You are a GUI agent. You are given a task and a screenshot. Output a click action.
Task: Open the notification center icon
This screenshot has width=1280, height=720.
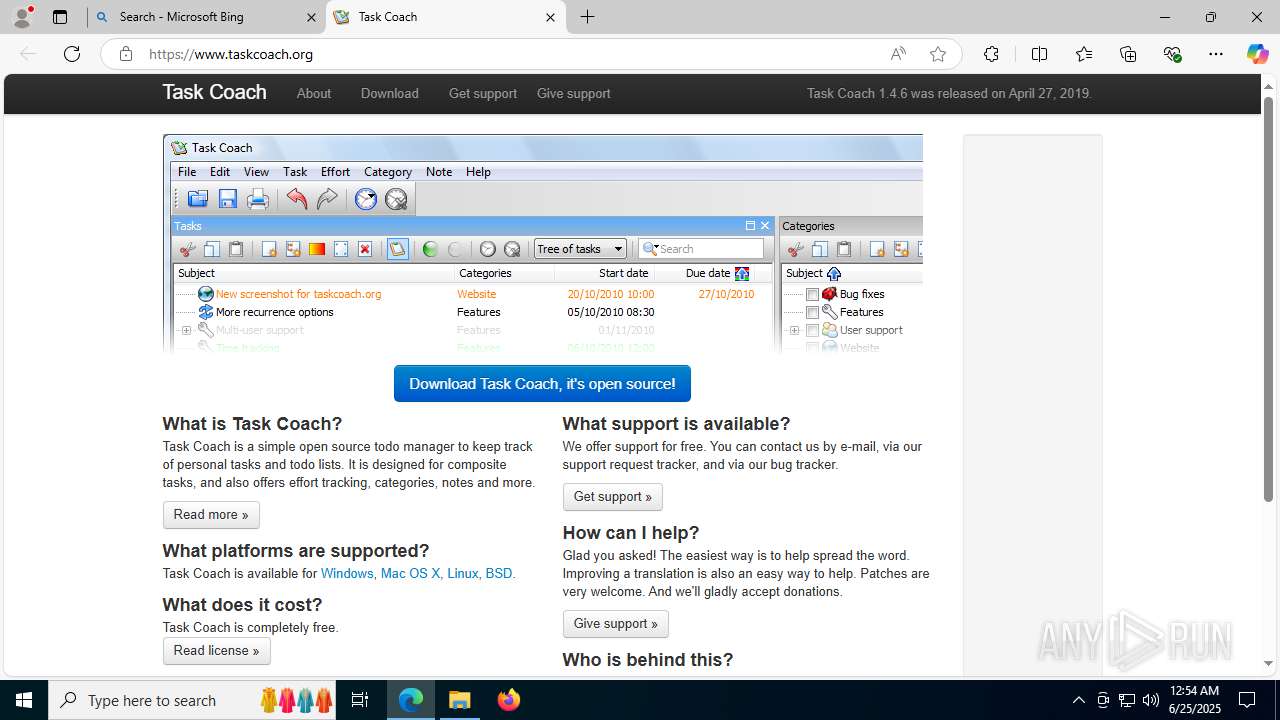point(1247,700)
